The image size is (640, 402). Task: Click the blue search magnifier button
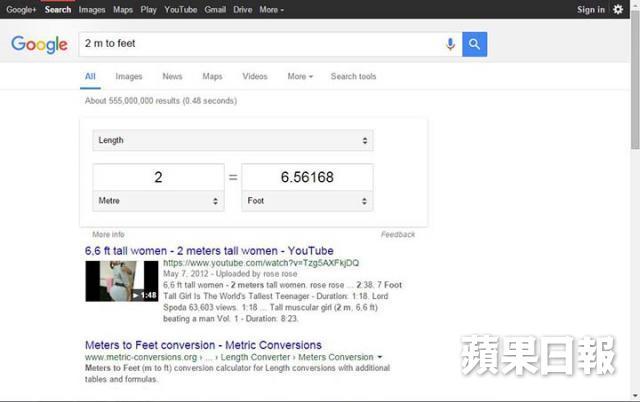pyautogui.click(x=474, y=44)
